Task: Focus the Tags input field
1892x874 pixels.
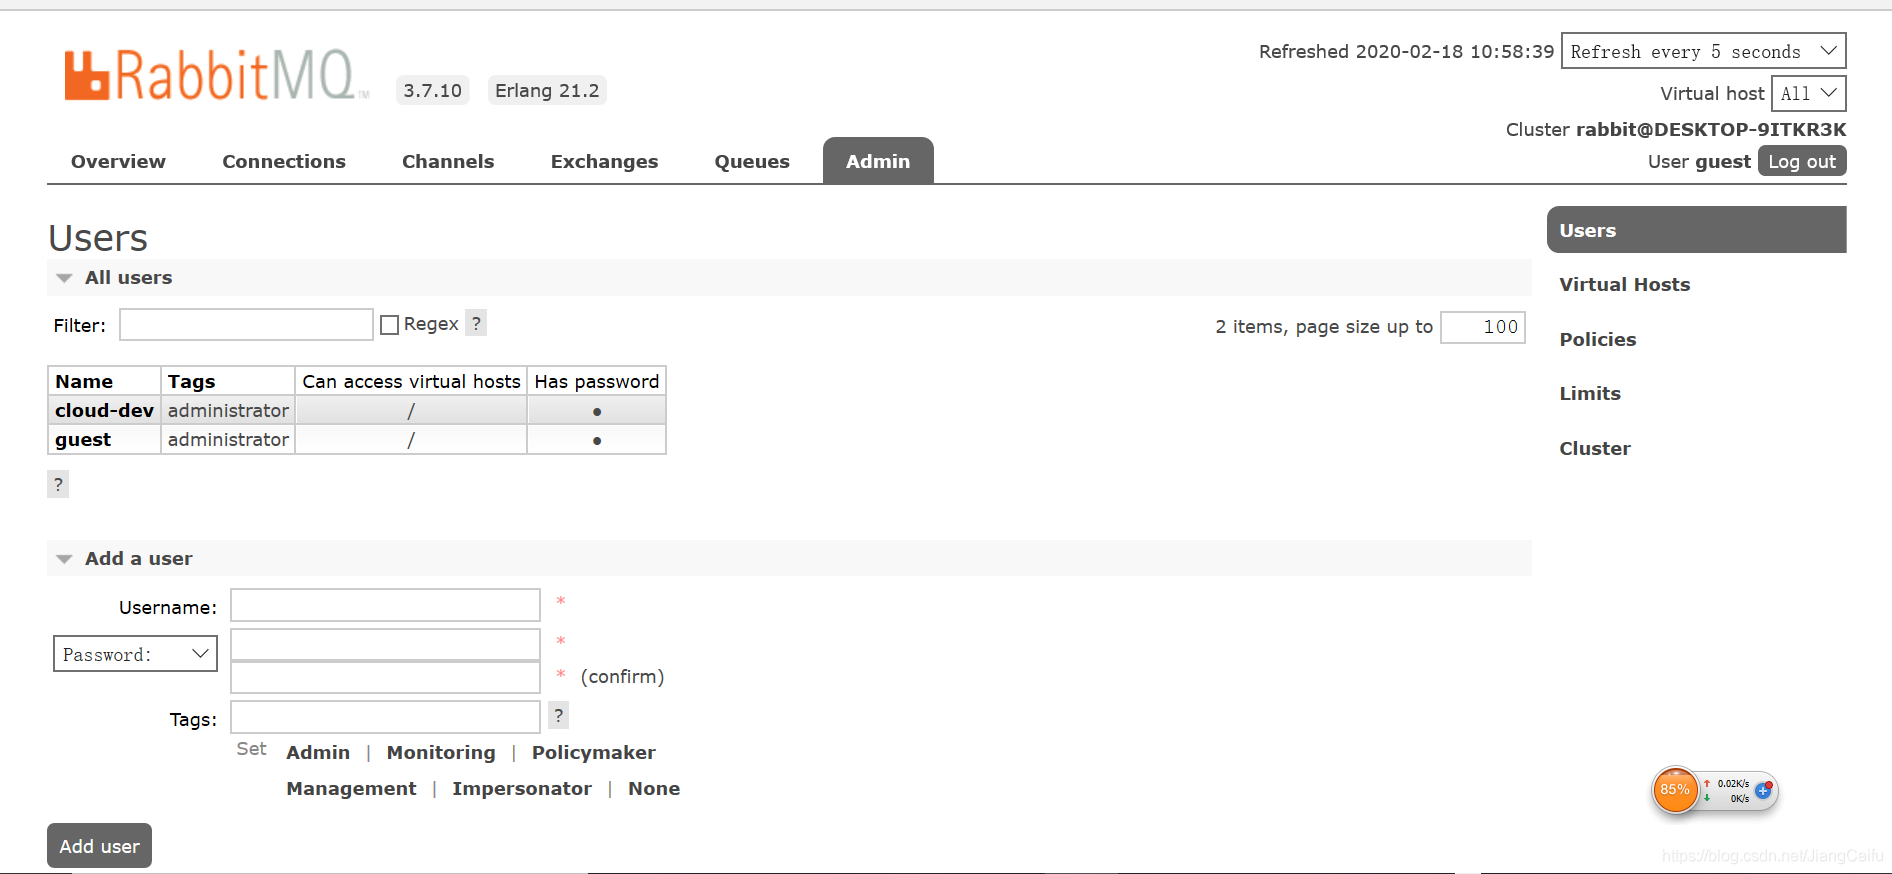Action: [x=385, y=717]
